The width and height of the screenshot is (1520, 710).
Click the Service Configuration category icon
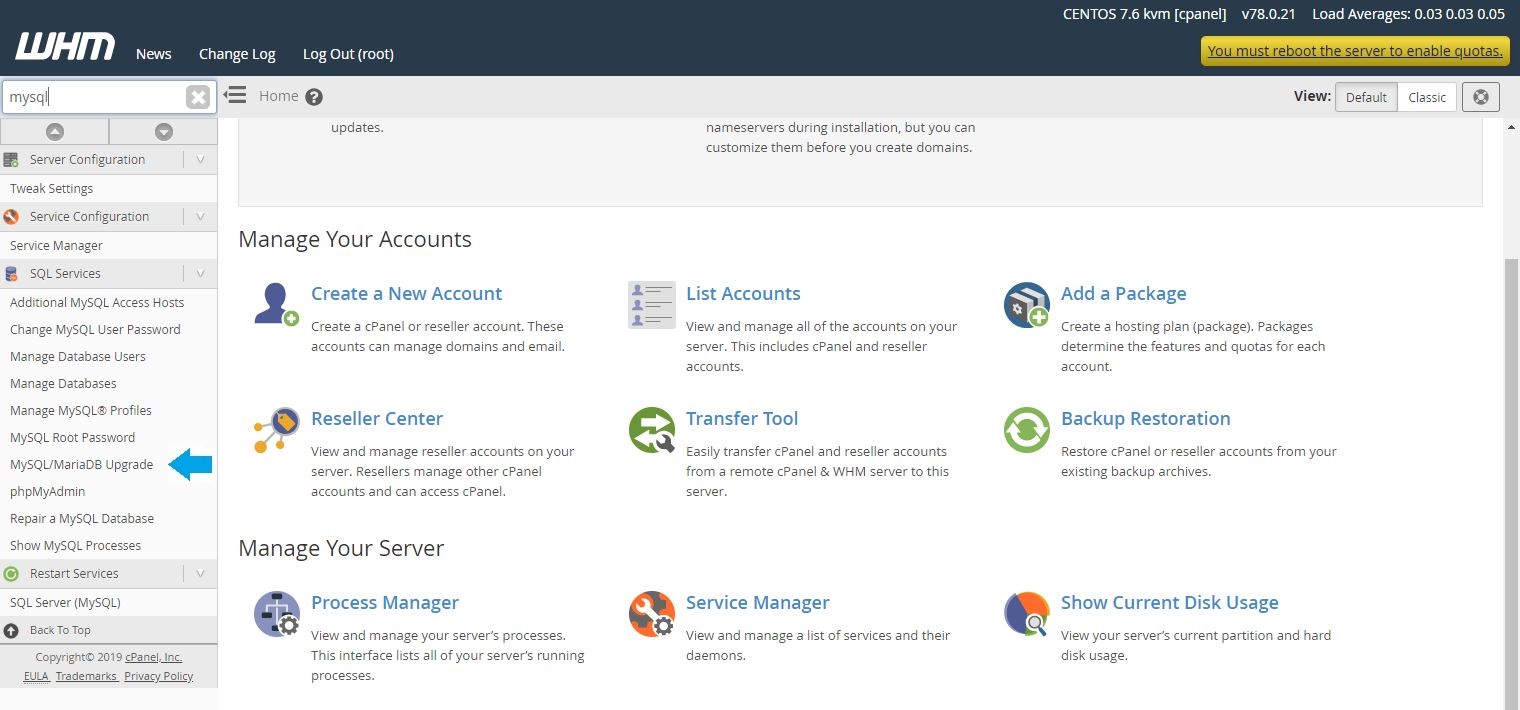[x=11, y=217]
